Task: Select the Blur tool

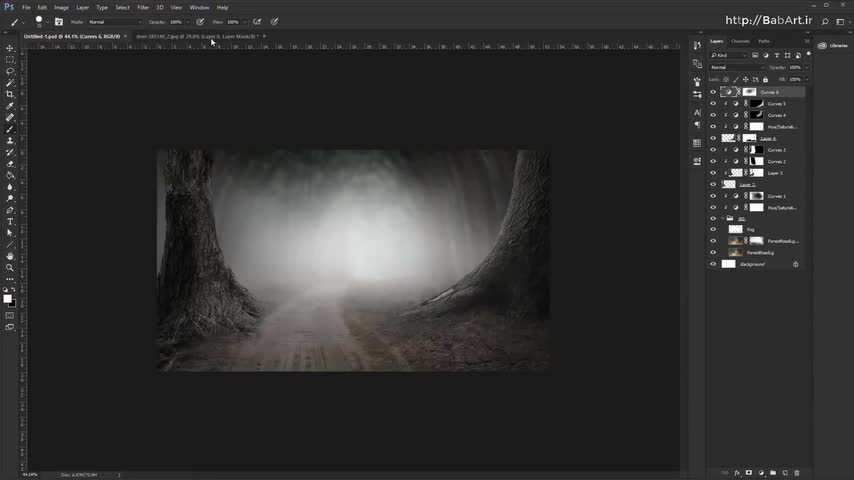Action: click(x=10, y=187)
